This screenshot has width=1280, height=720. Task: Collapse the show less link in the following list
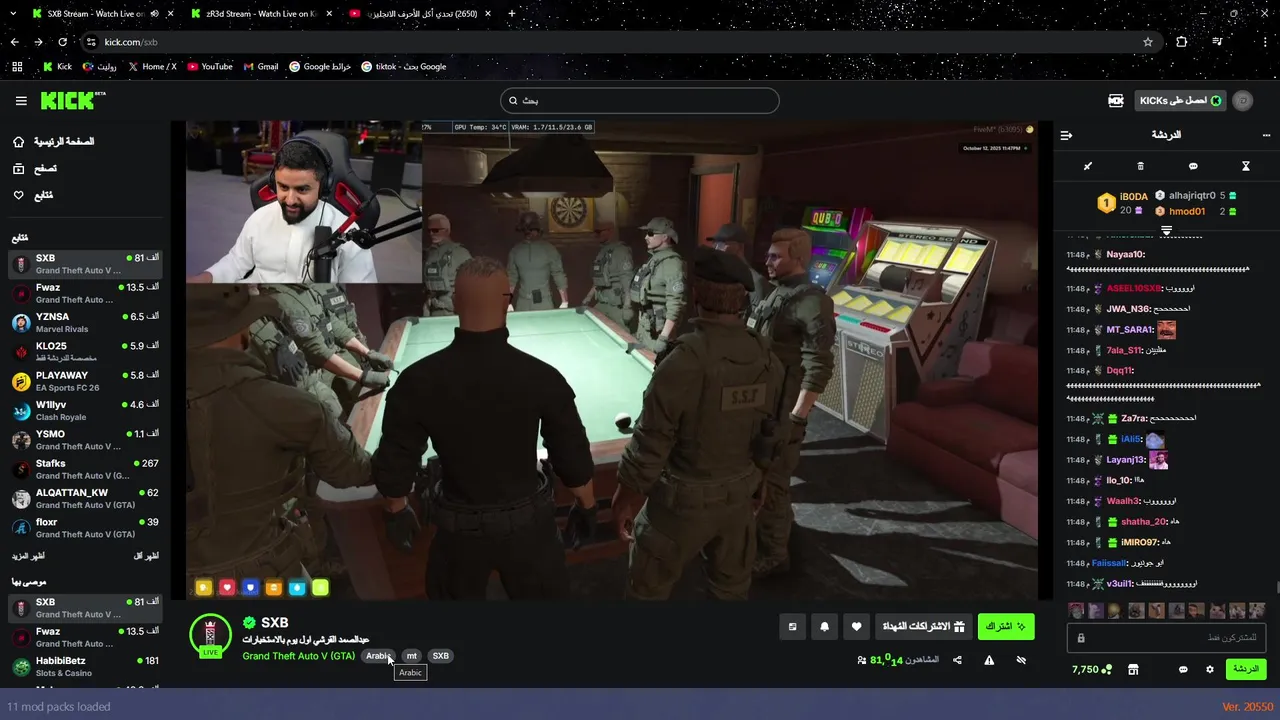pos(147,556)
